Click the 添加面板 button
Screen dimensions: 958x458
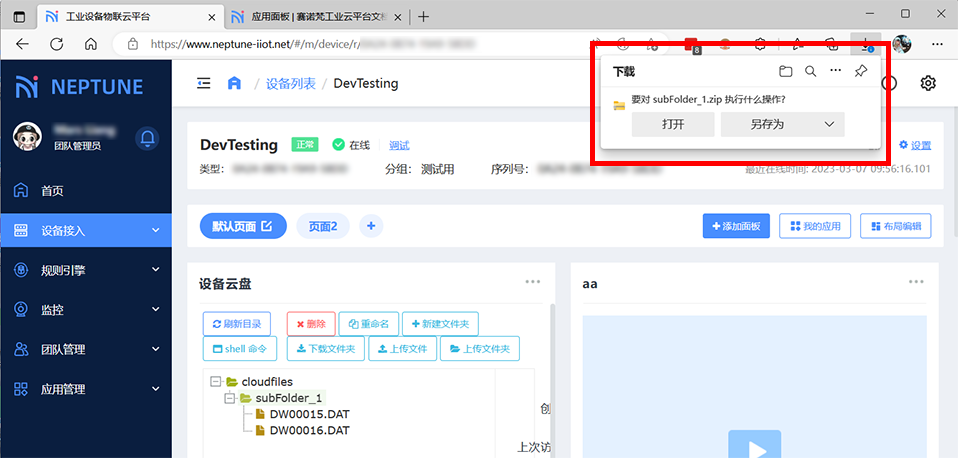click(736, 227)
